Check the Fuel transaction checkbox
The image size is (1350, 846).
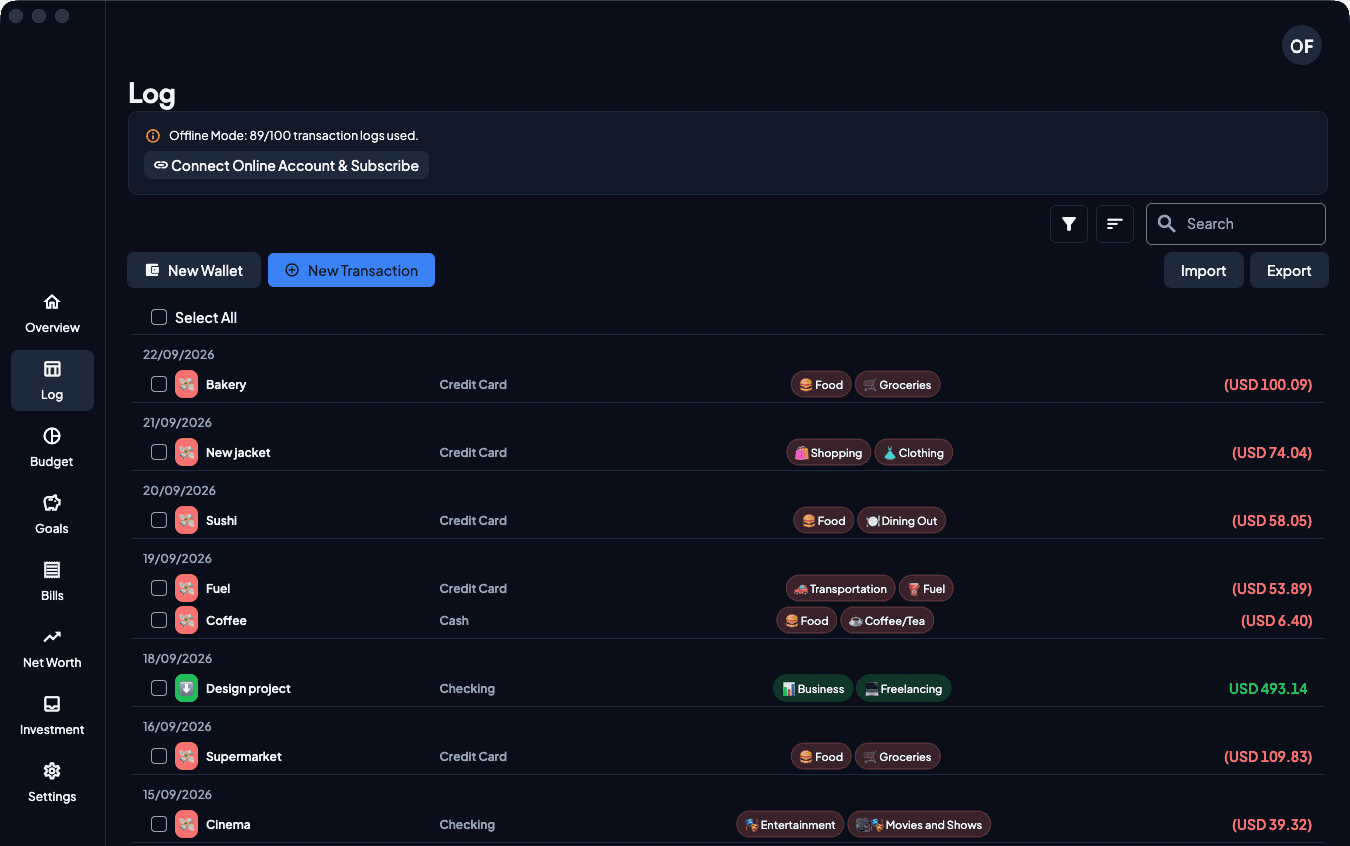(x=159, y=588)
